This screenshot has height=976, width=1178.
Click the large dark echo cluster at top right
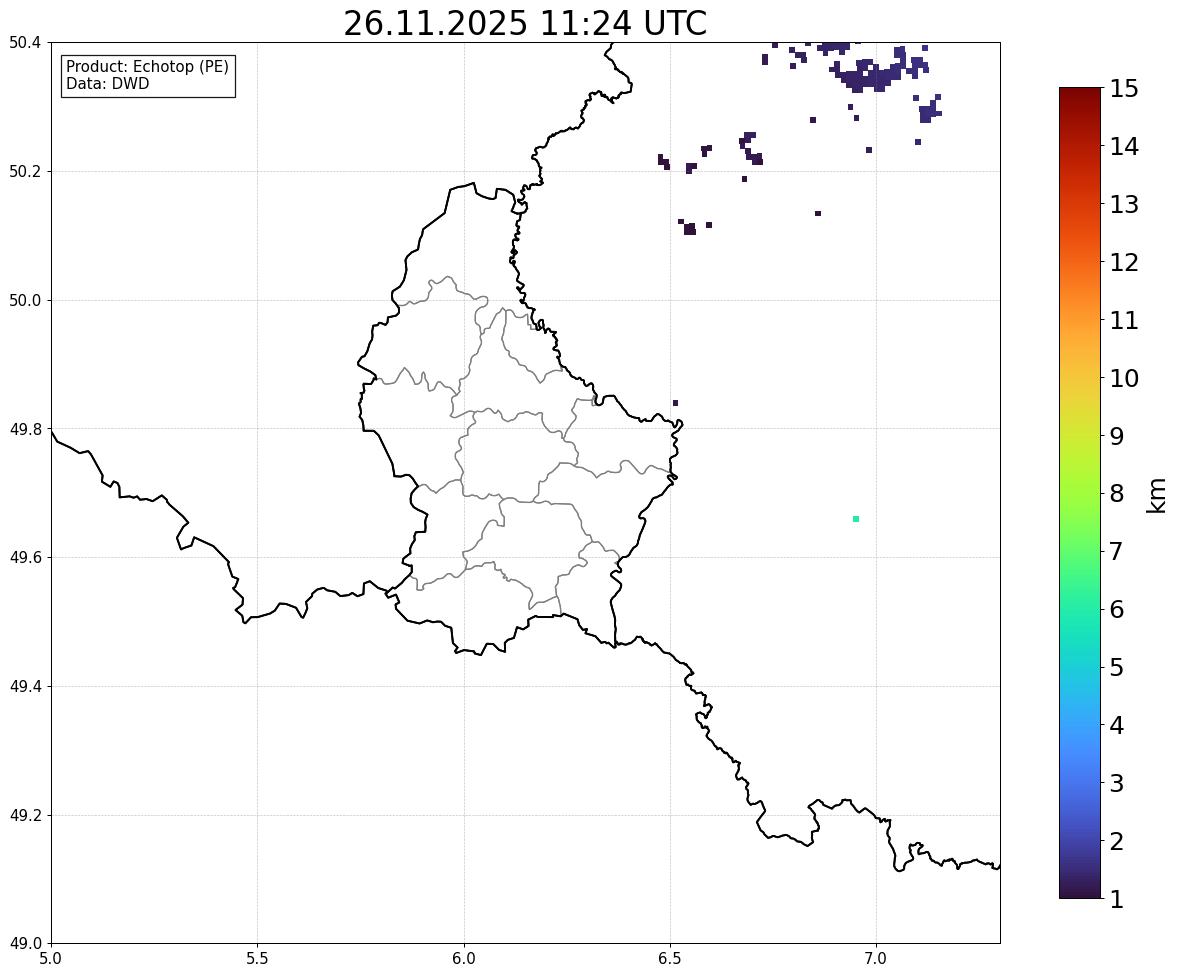[x=870, y=75]
